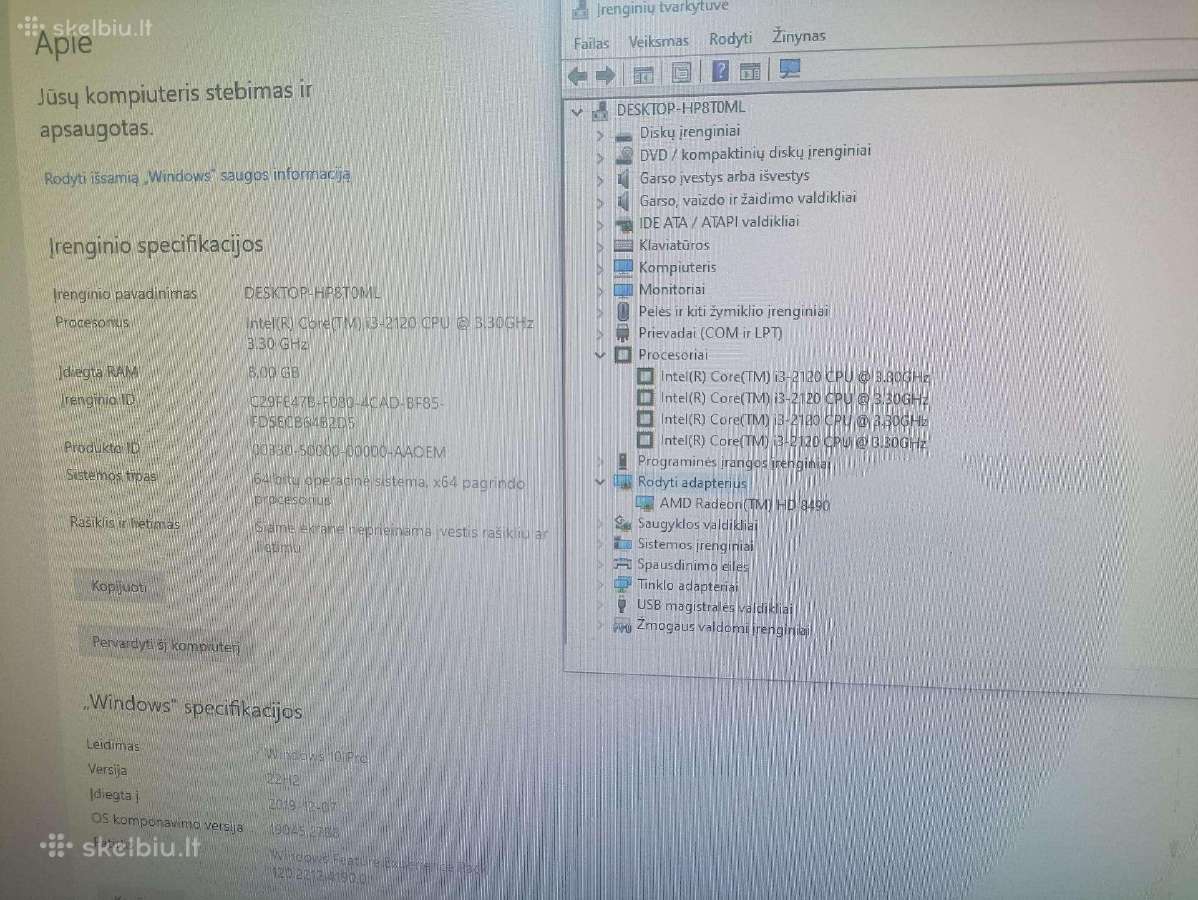The width and height of the screenshot is (1198, 900).
Task: Click the 8,00 GB installed RAM value
Action: tap(274, 373)
